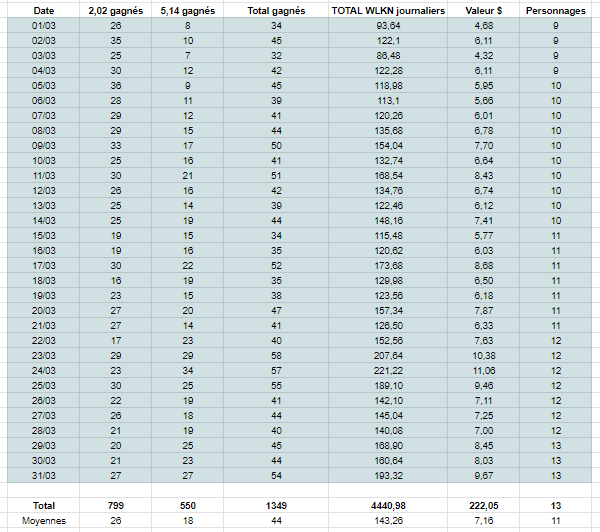The width and height of the screenshot is (600, 532).
Task: Click the average value 7,16 cell
Action: pyautogui.click(x=484, y=521)
